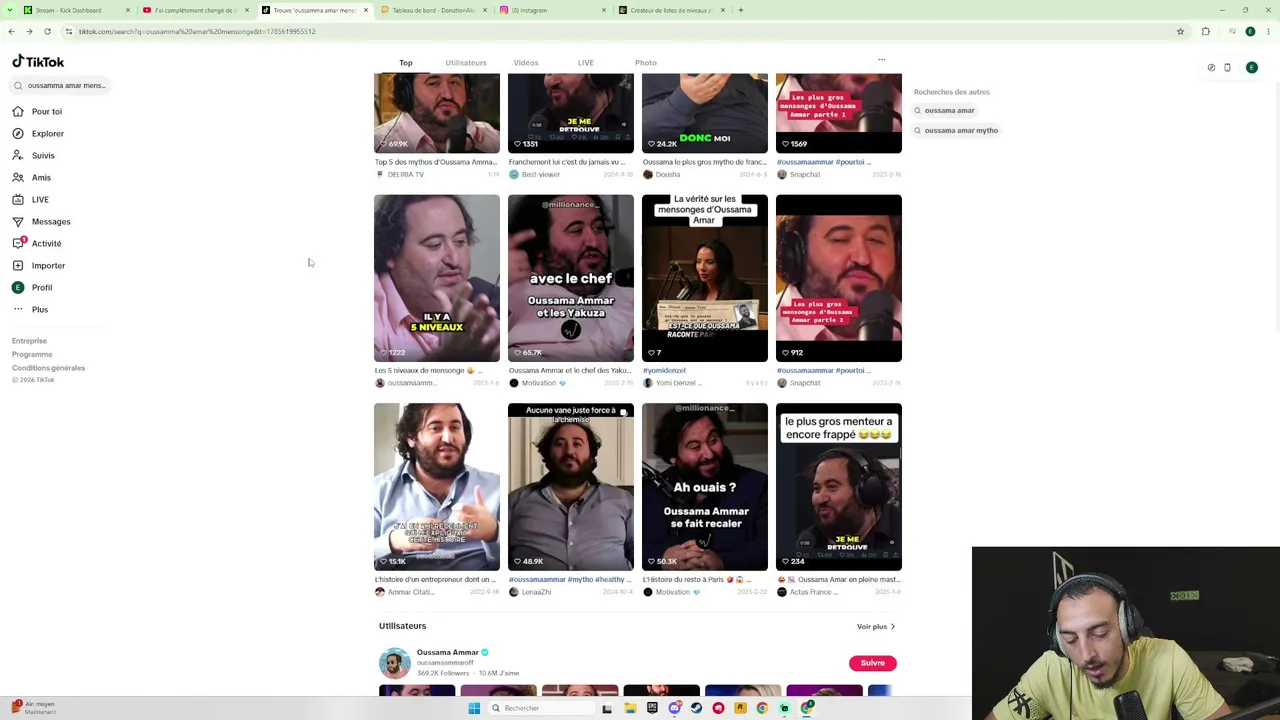Go back to the previous page
The width and height of the screenshot is (1280, 720).
click(11, 31)
